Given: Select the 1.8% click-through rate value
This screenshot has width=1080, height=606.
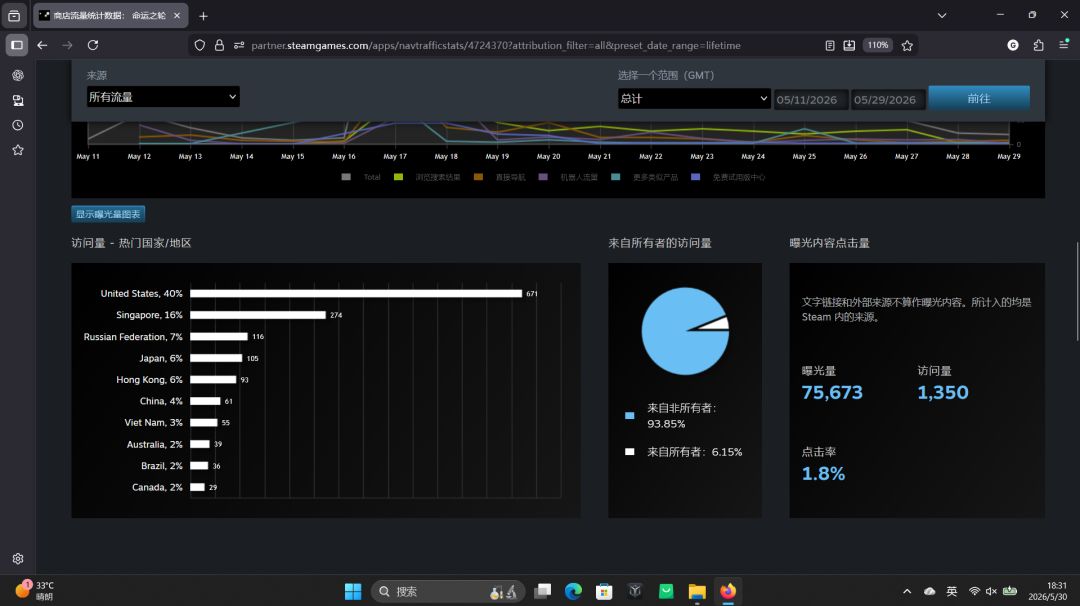Looking at the screenshot, I should pos(823,474).
